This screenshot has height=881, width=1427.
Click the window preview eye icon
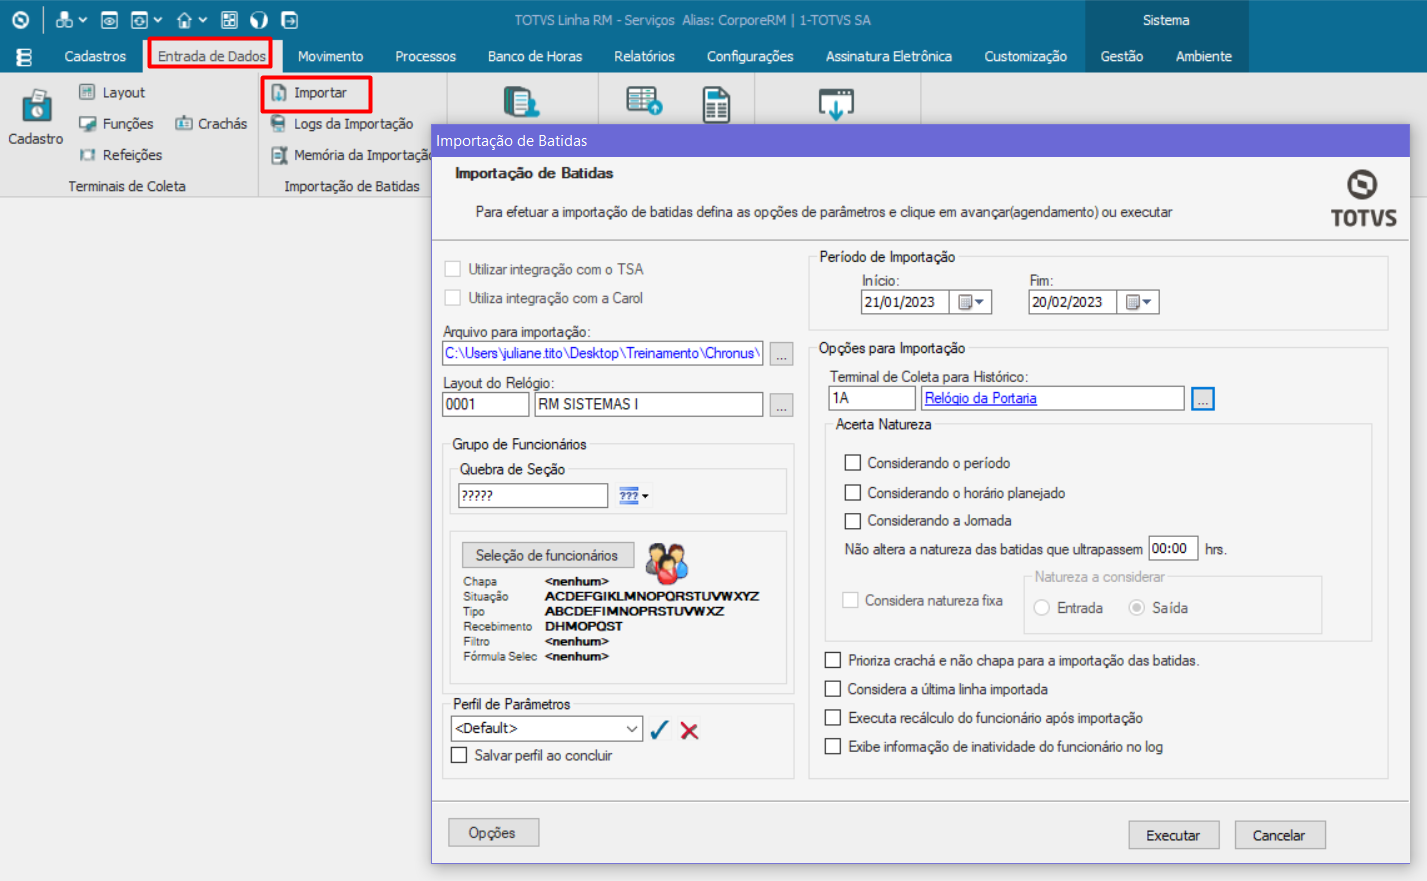coord(110,20)
